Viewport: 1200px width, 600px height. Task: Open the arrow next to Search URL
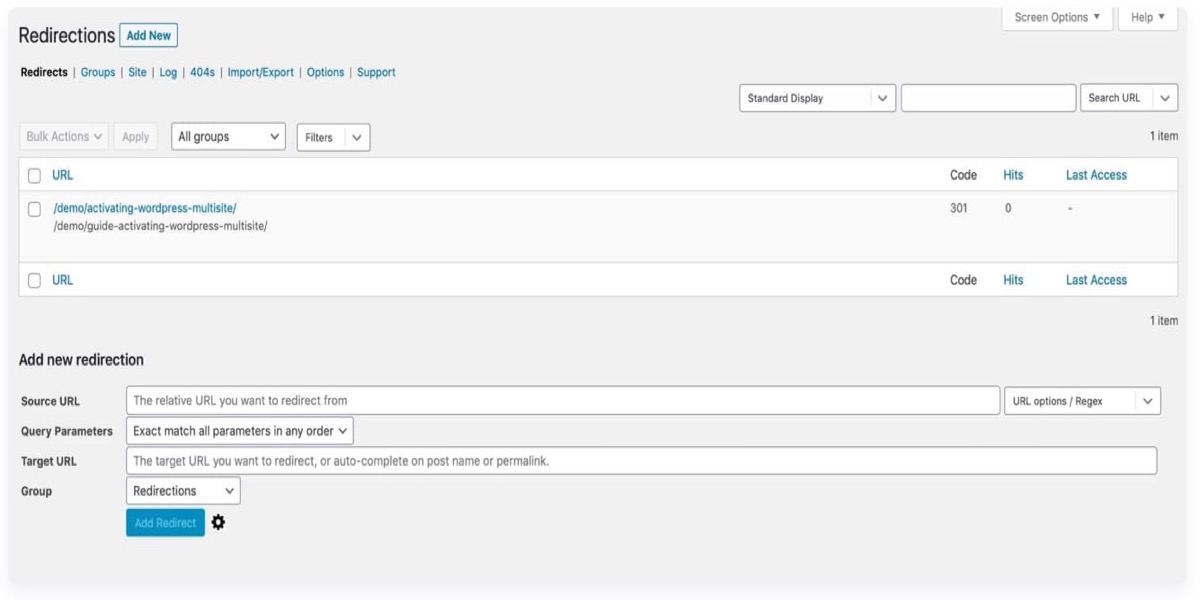tap(1164, 98)
